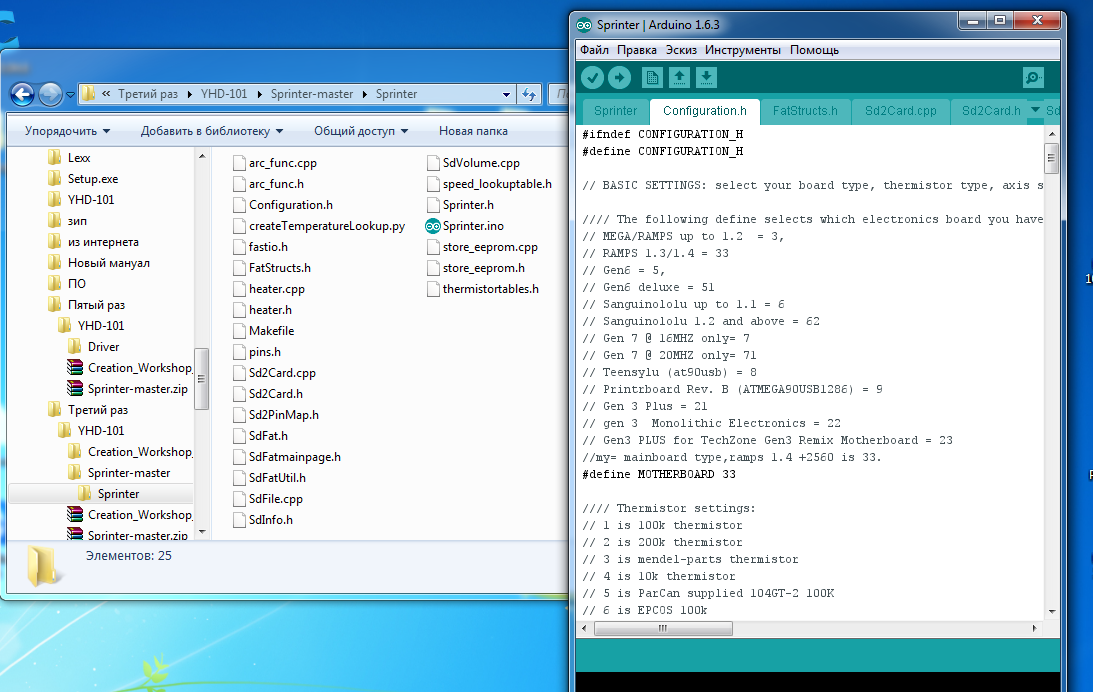Image resolution: width=1093 pixels, height=692 pixels.
Task: Select the Sprinter-master folder in tree
Action: (128, 473)
